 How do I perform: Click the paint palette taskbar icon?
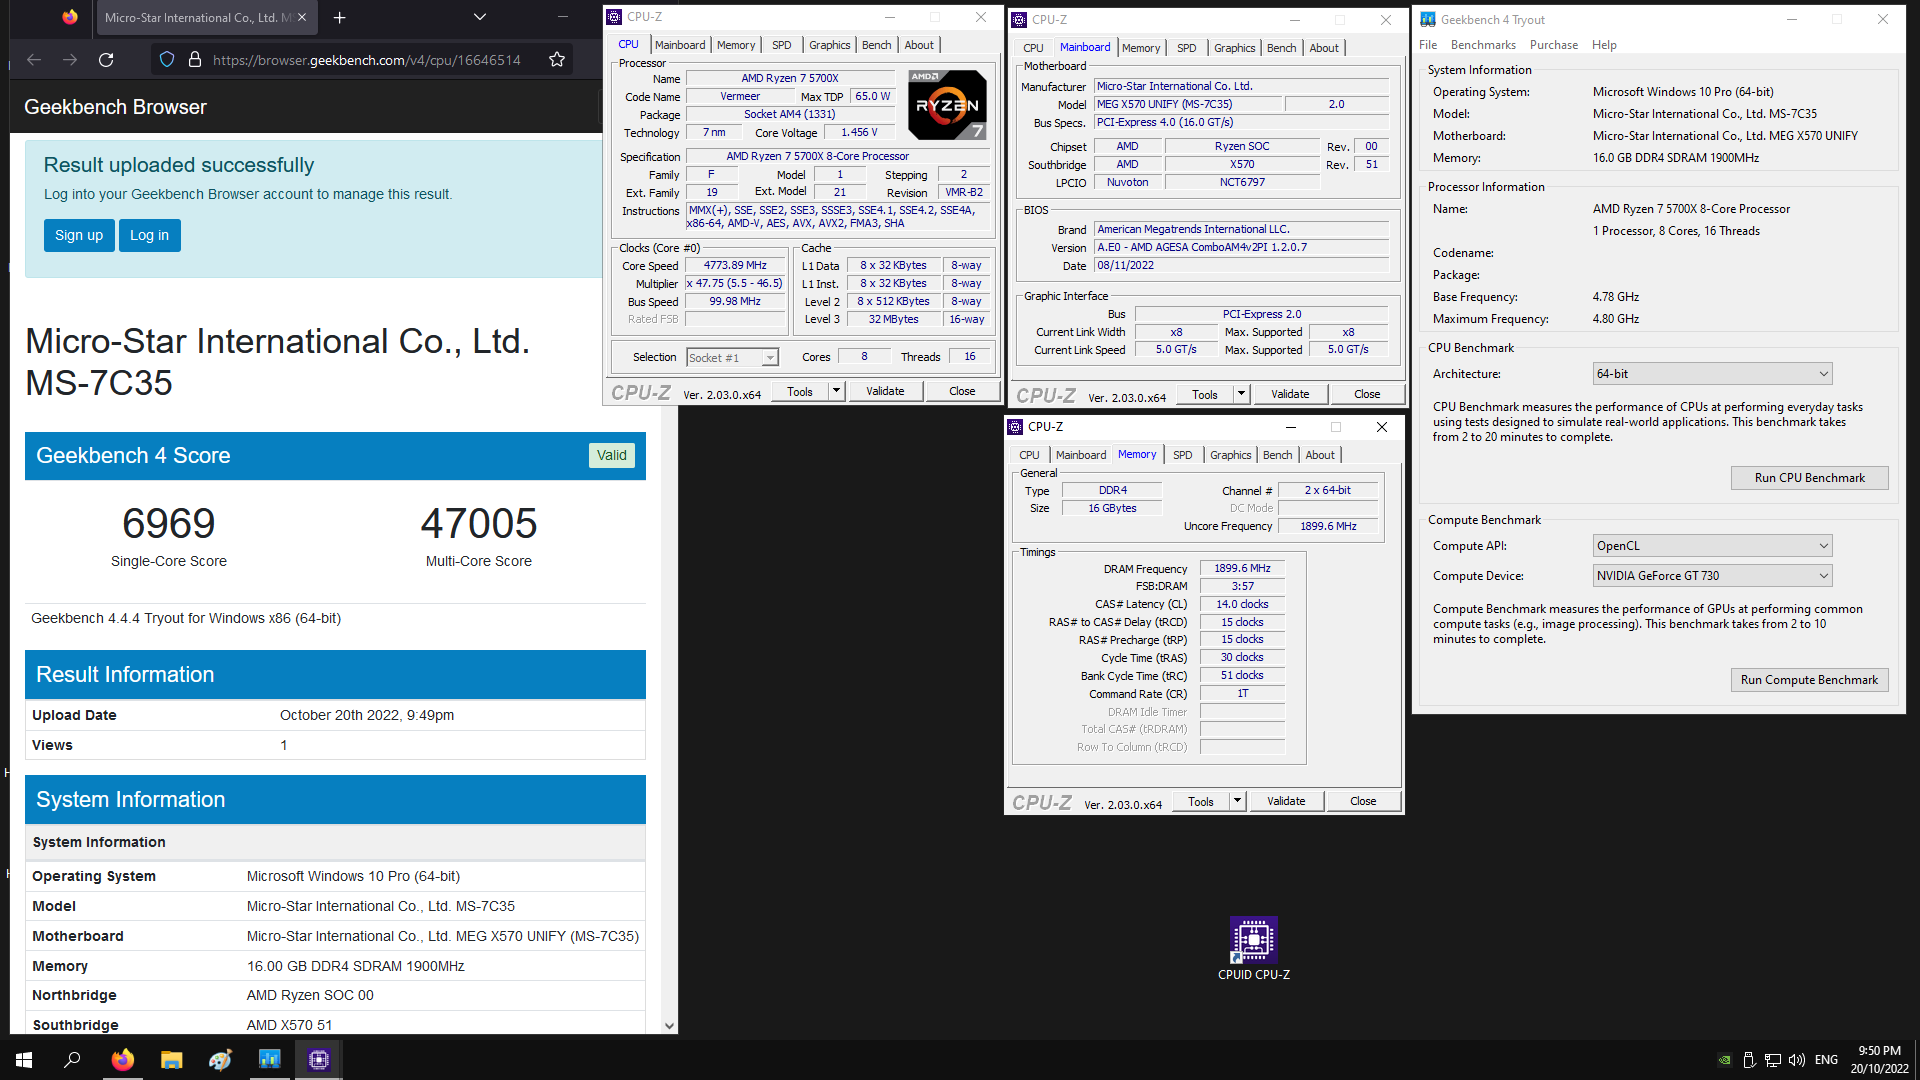coord(220,1060)
